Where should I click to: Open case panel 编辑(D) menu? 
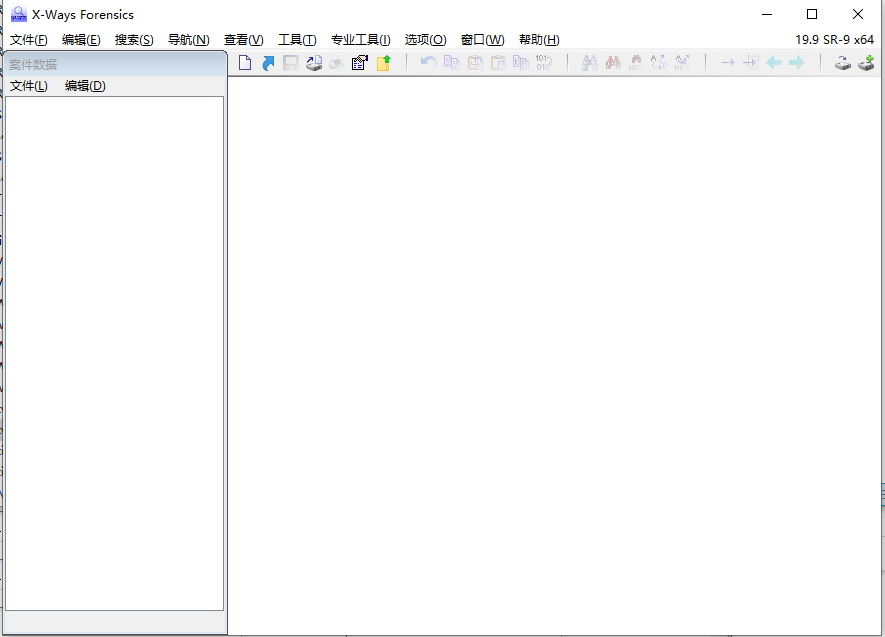pos(85,86)
